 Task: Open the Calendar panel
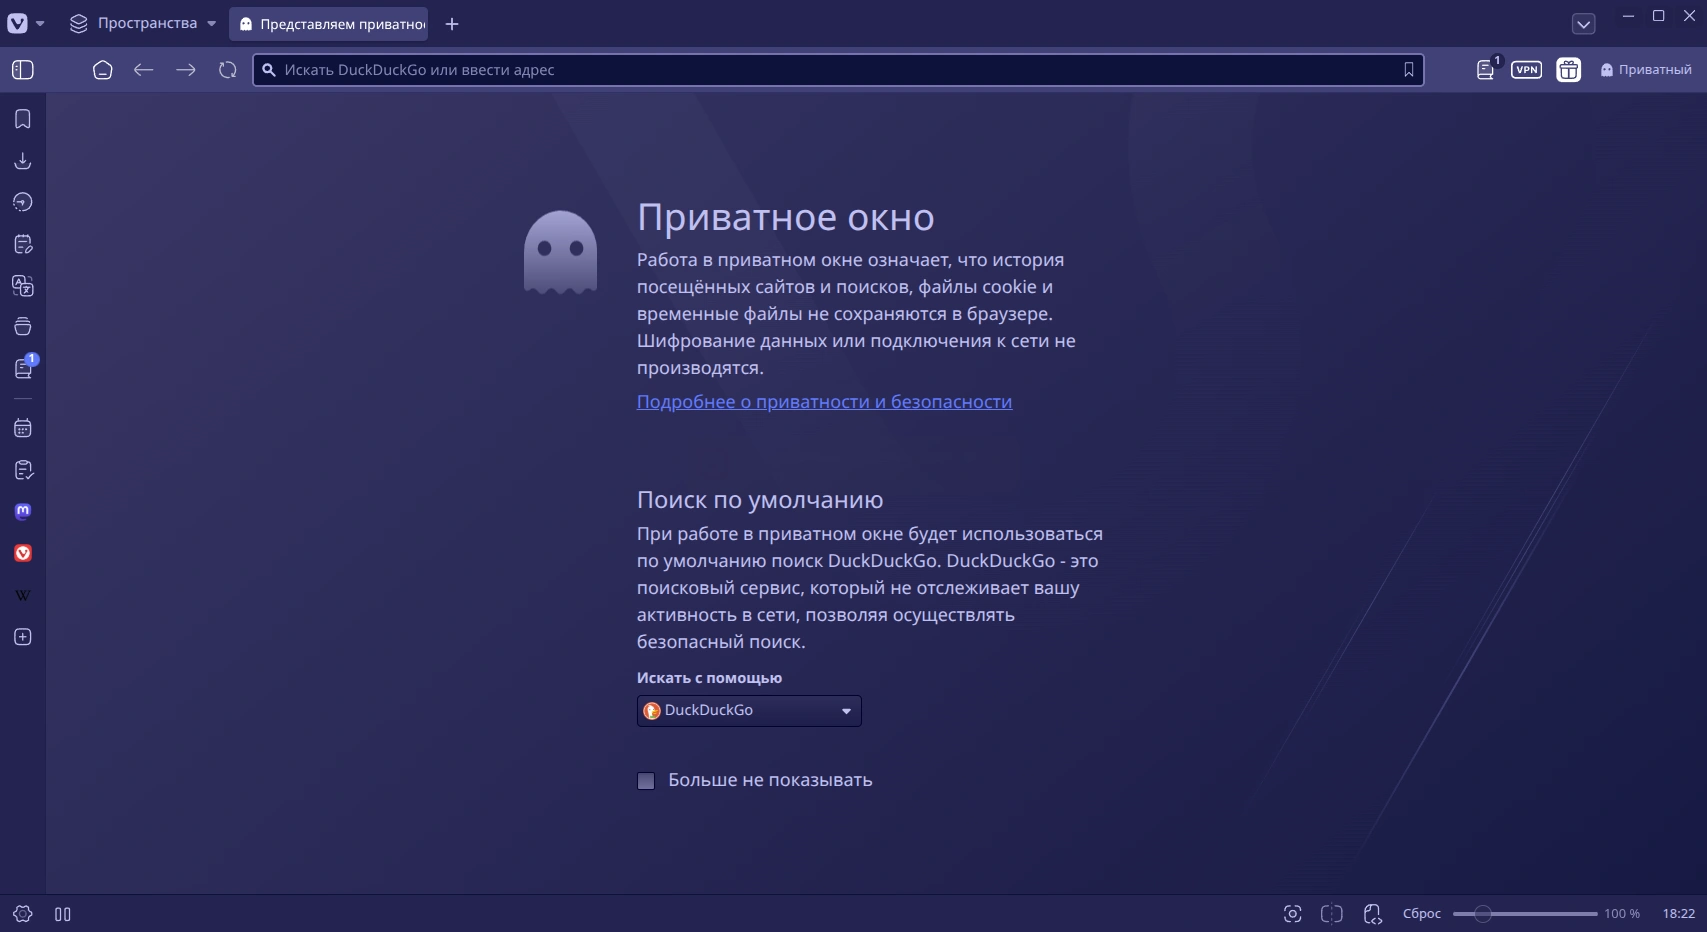pyautogui.click(x=22, y=428)
